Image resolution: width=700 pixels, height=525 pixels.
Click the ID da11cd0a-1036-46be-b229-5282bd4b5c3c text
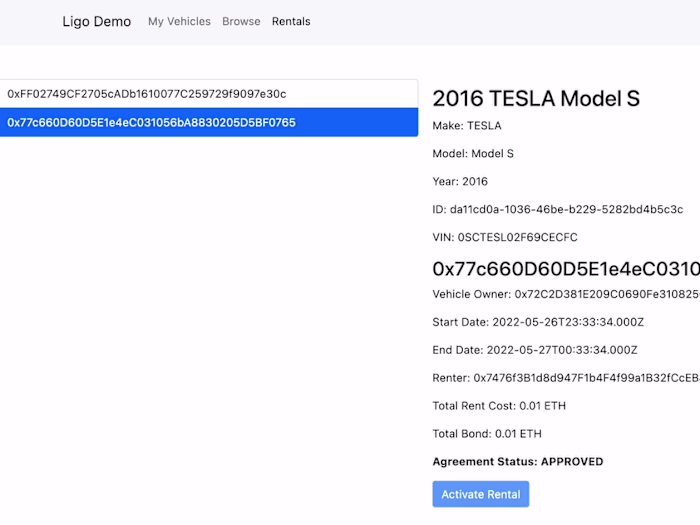point(558,209)
